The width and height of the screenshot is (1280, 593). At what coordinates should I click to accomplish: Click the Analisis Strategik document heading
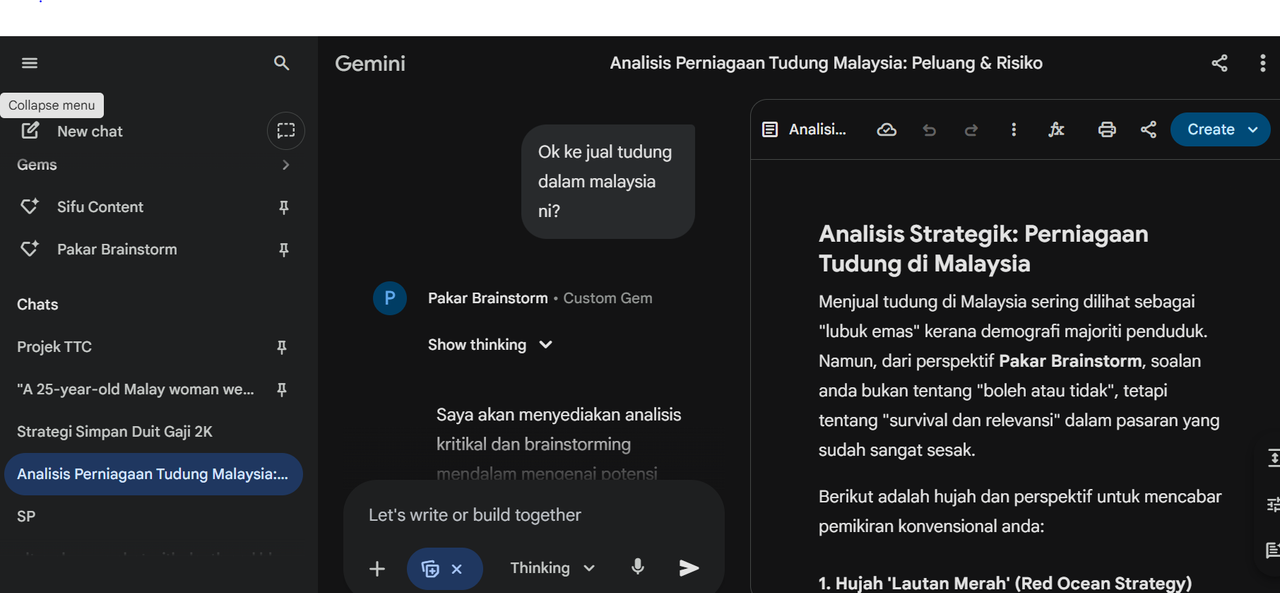(983, 249)
